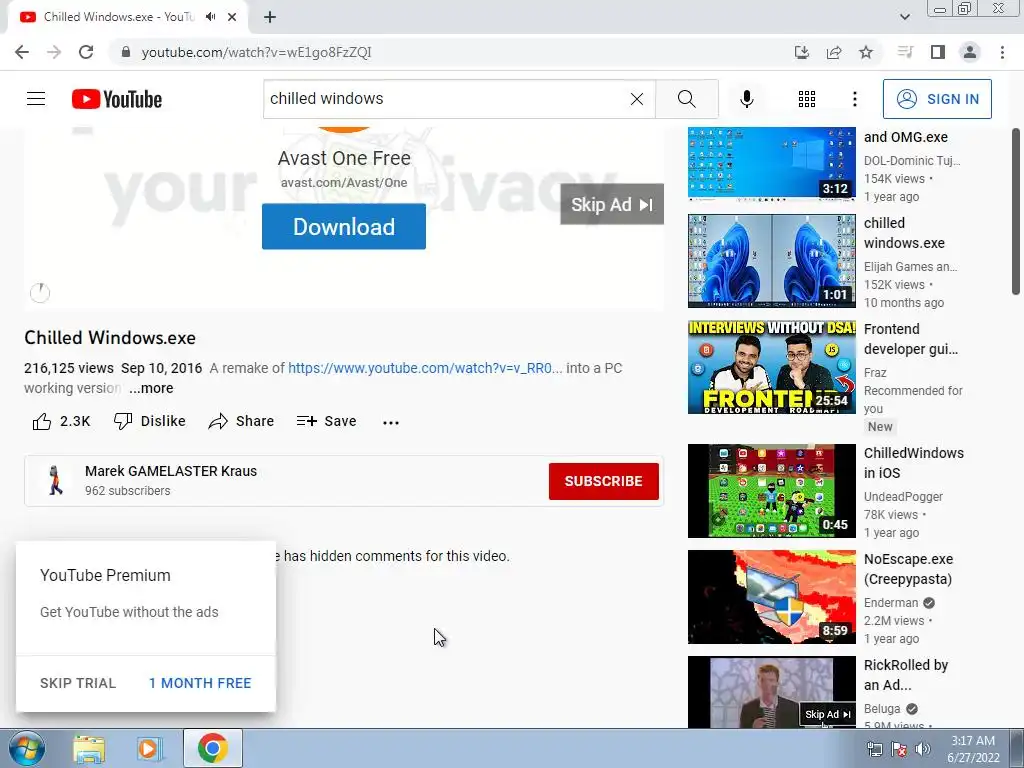
Task: Click the Avast Download button
Action: click(344, 227)
